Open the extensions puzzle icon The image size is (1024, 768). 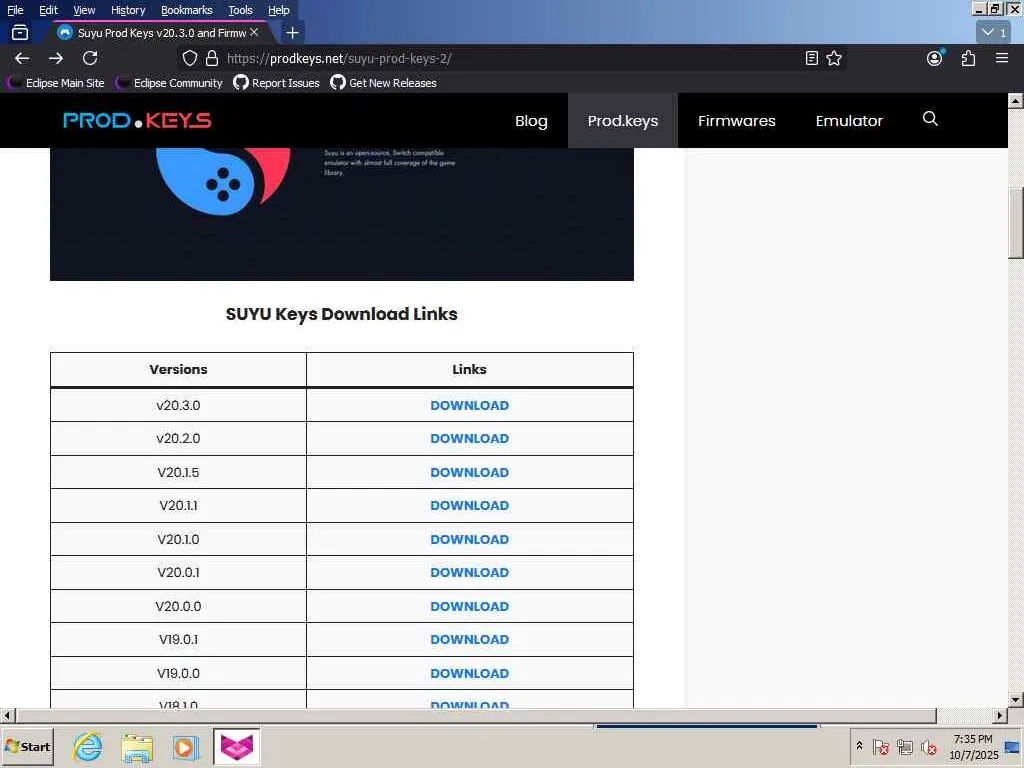[968, 58]
